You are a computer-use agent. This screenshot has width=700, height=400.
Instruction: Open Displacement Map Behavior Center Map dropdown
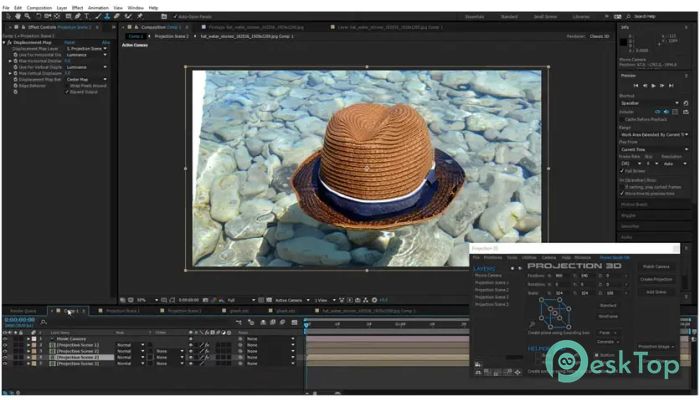pos(87,79)
